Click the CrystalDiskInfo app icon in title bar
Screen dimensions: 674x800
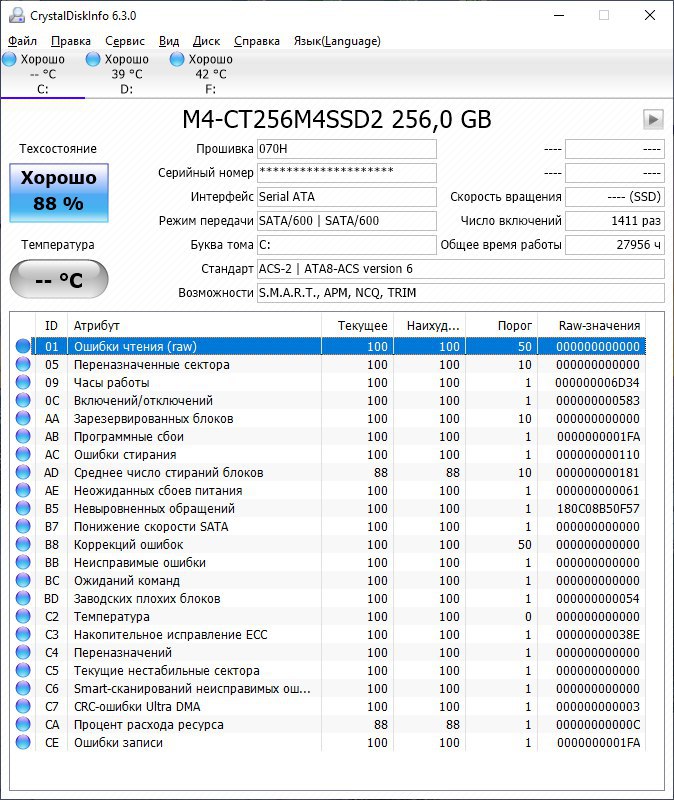click(17, 15)
